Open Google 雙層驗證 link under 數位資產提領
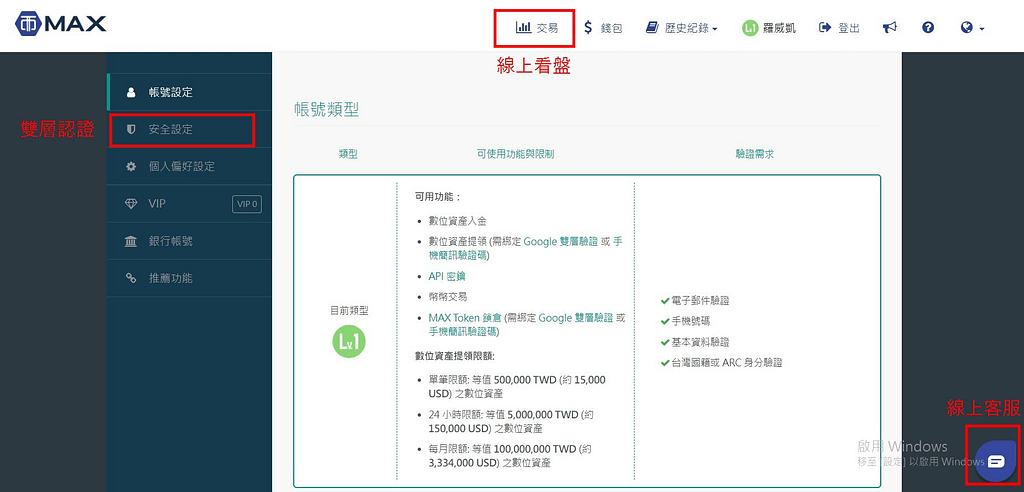Image resolution: width=1024 pixels, height=492 pixels. pyautogui.click(x=560, y=241)
